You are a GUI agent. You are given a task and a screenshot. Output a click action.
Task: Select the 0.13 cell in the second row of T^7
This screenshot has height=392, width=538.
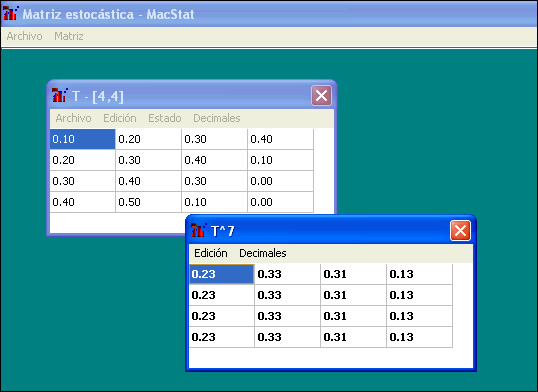420,295
